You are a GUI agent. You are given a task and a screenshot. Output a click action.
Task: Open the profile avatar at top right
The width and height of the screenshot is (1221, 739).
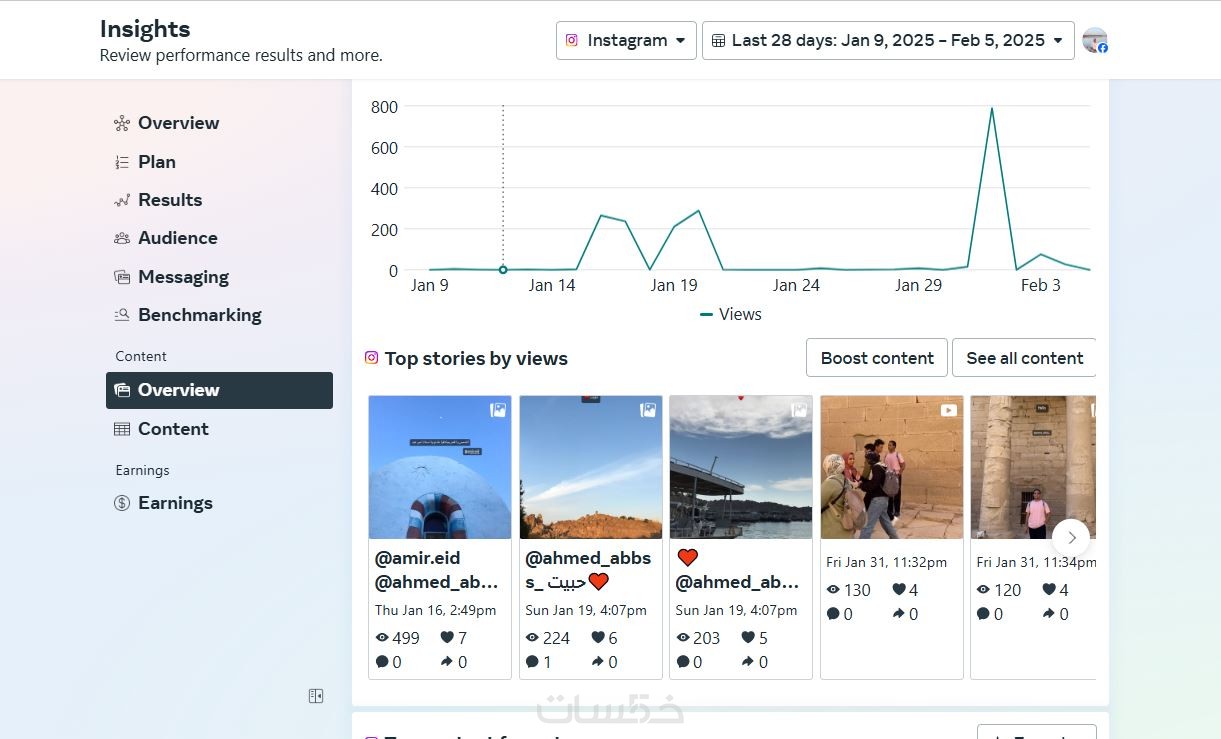coord(1094,41)
